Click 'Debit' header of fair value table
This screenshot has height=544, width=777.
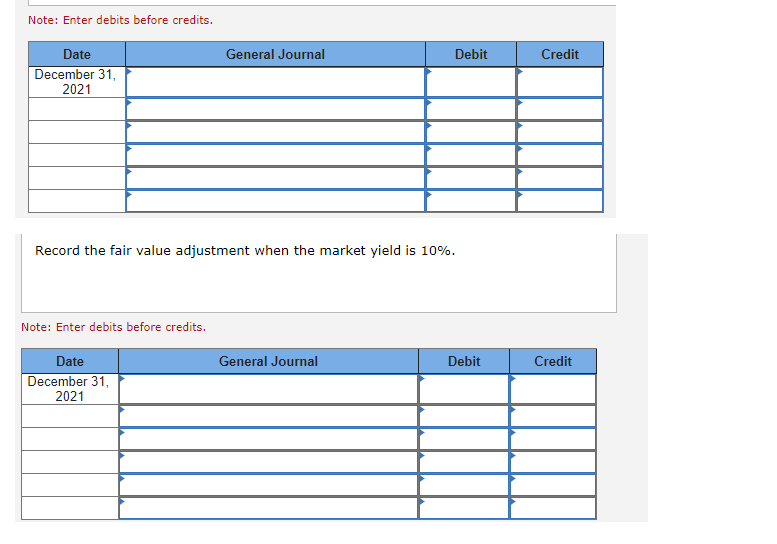pyautogui.click(x=464, y=361)
